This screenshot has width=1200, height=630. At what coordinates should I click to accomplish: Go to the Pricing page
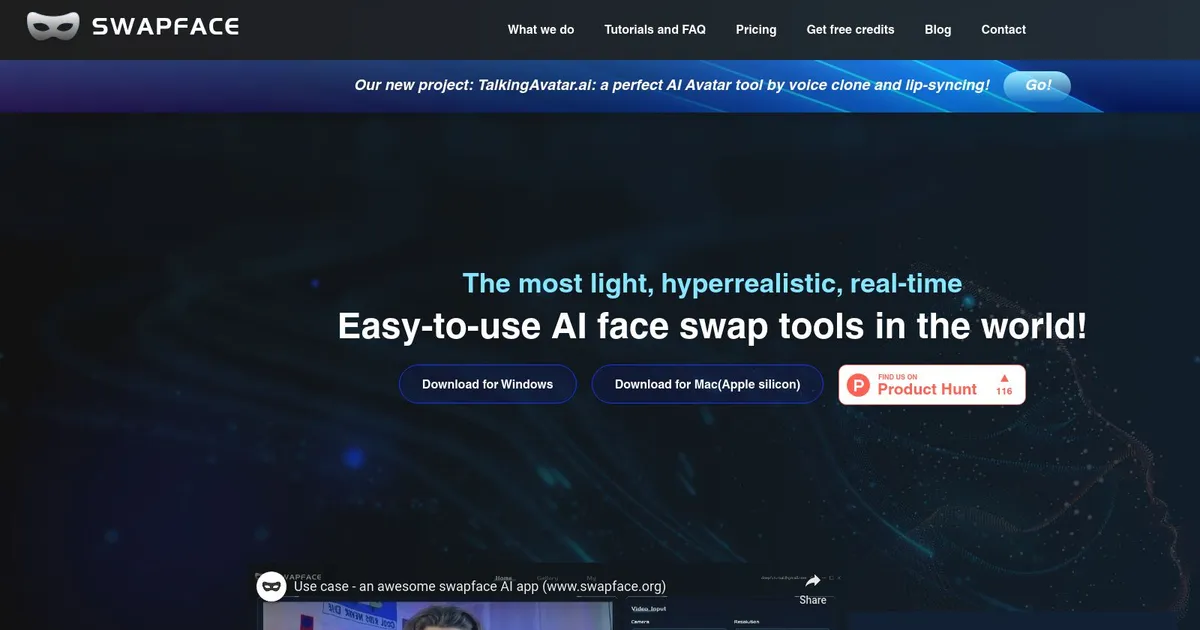pyautogui.click(x=756, y=30)
